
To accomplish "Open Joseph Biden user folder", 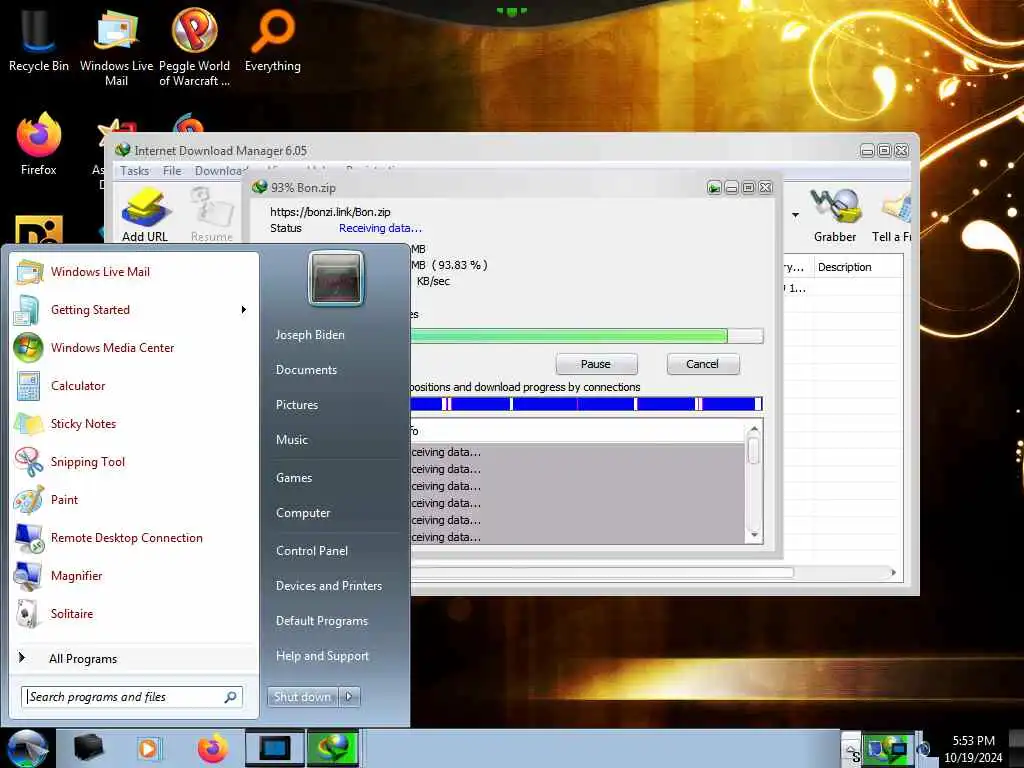I will point(310,334).
